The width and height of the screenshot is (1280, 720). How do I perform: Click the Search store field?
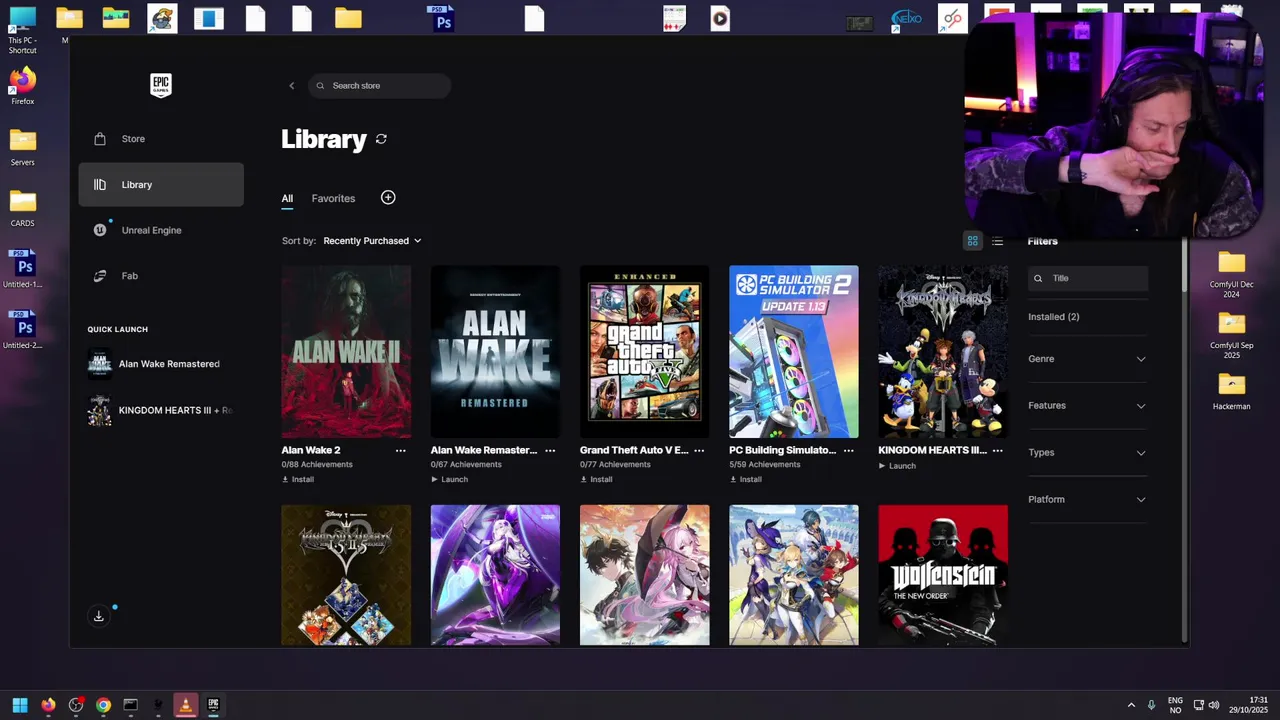pyautogui.click(x=380, y=86)
